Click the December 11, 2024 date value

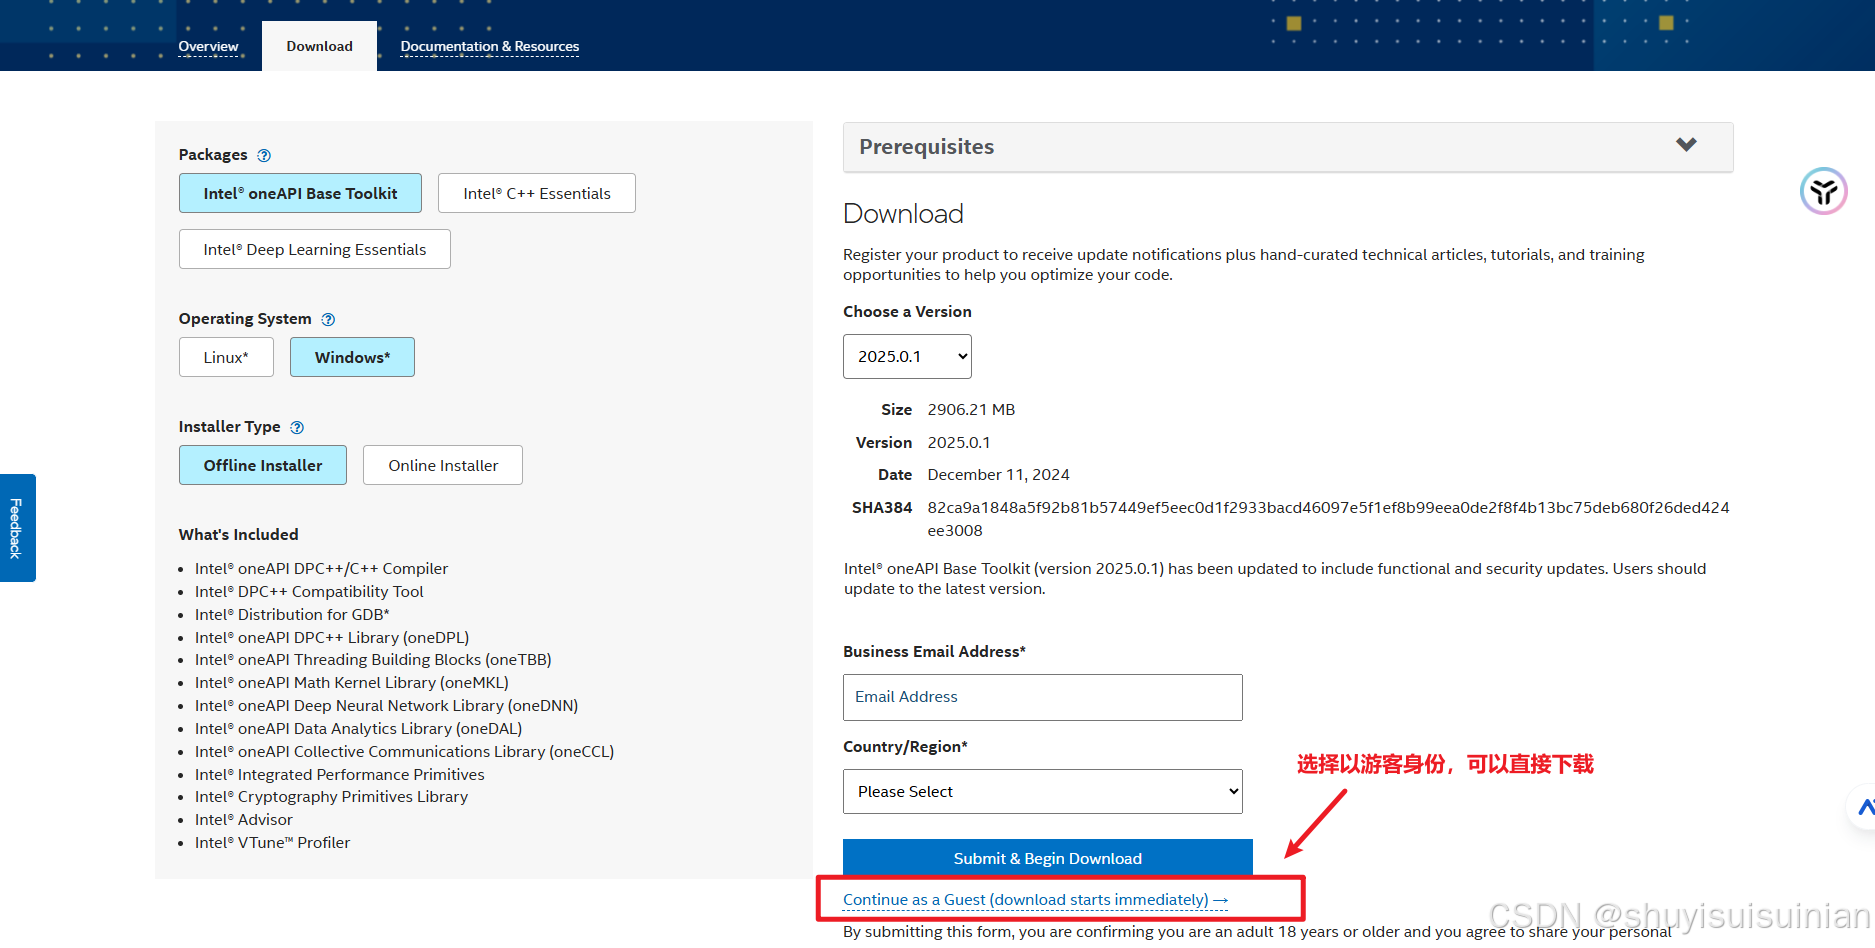tap(998, 474)
